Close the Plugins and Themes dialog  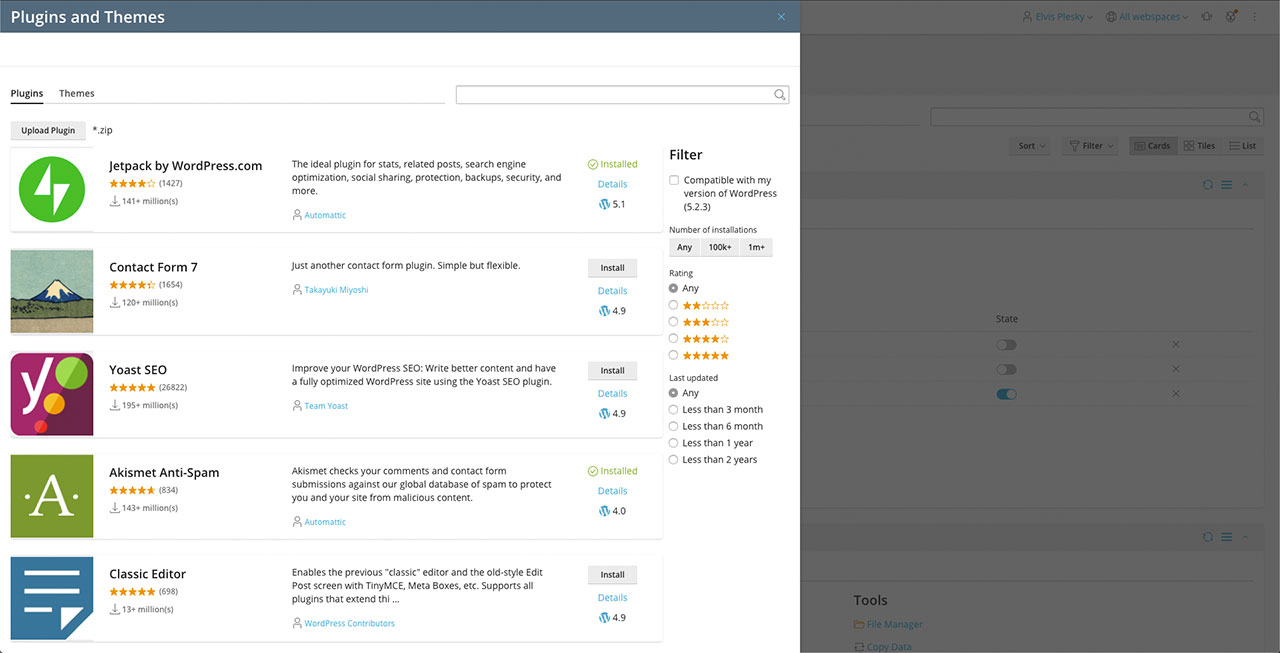coord(781,17)
